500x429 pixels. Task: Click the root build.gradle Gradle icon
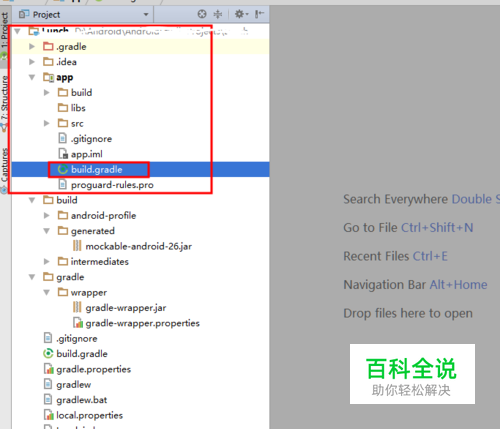coord(48,354)
